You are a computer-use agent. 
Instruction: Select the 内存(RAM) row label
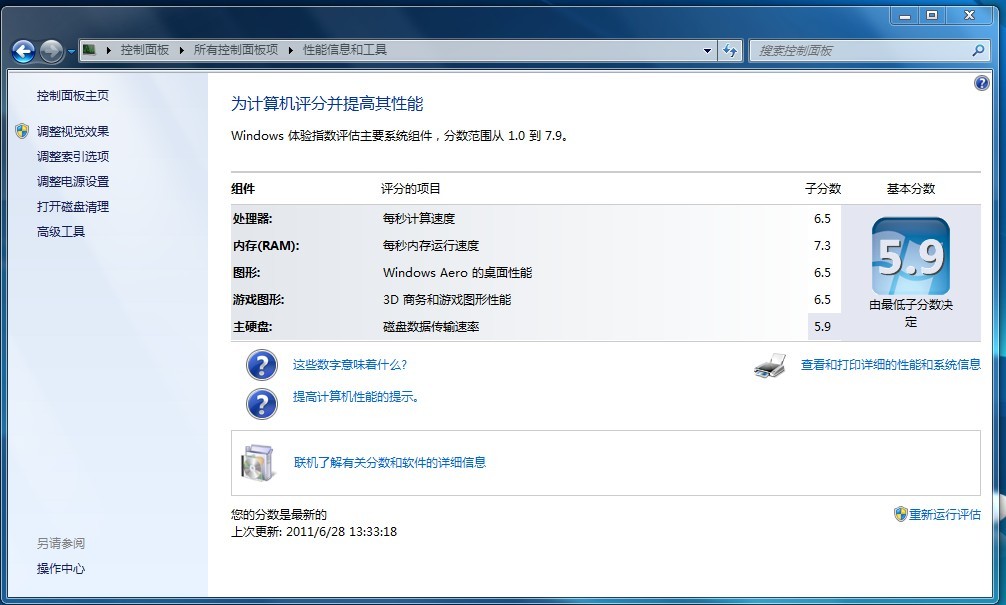(x=266, y=245)
